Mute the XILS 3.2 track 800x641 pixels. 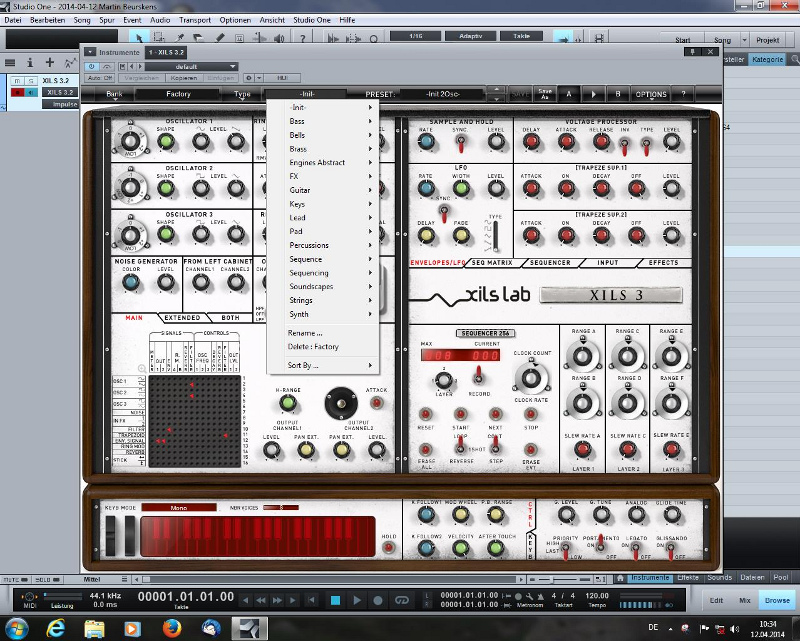pos(17,81)
